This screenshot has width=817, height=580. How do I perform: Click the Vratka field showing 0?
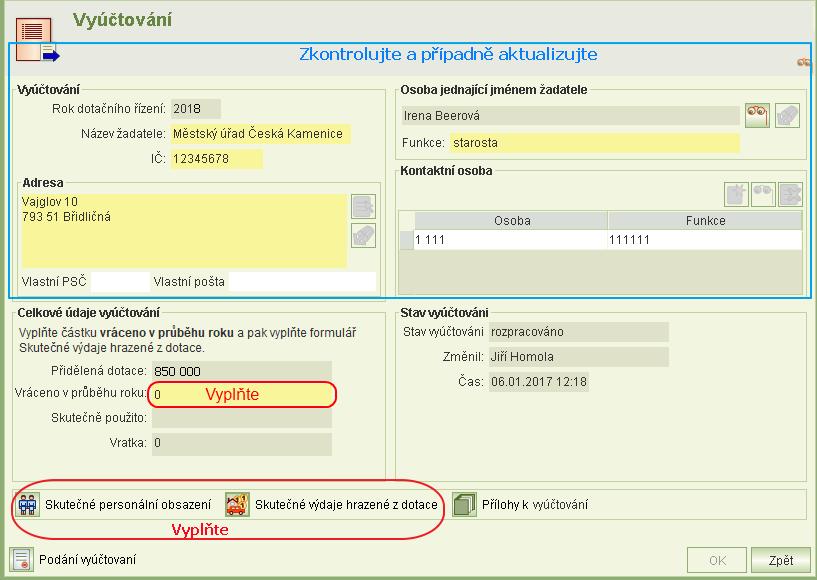242,445
